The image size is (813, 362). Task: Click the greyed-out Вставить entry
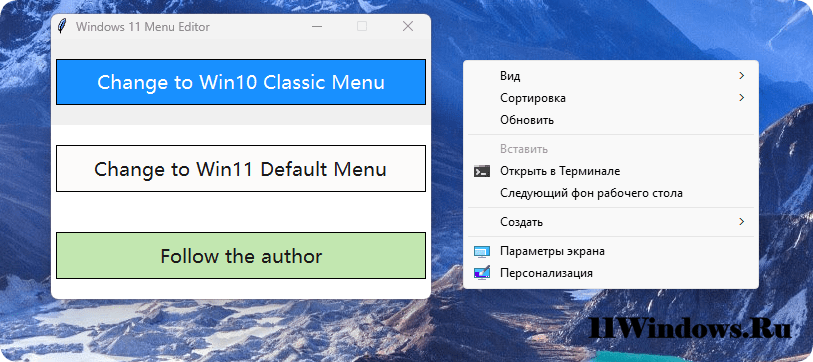tap(611, 149)
